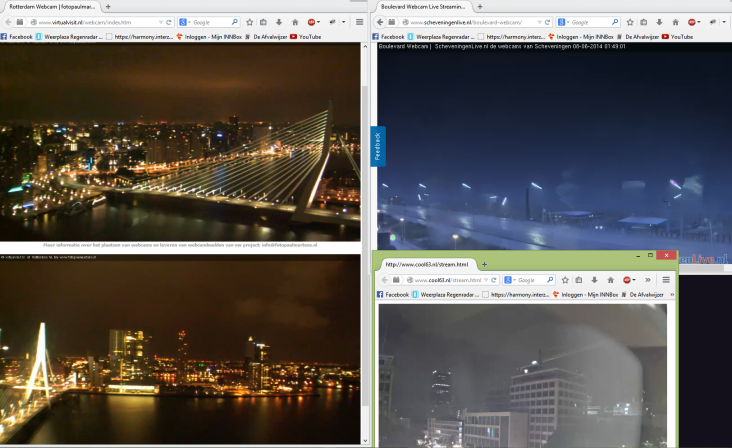Viewport: 732px width, 448px height.
Task: Open Facebook bookmark in Rotterdam Webcam window
Action: click(x=17, y=36)
